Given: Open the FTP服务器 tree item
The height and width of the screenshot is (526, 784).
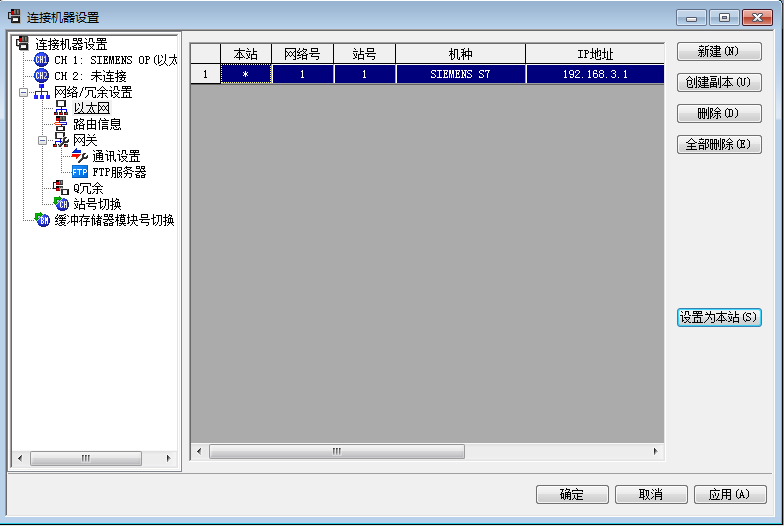Looking at the screenshot, I should tap(119, 172).
